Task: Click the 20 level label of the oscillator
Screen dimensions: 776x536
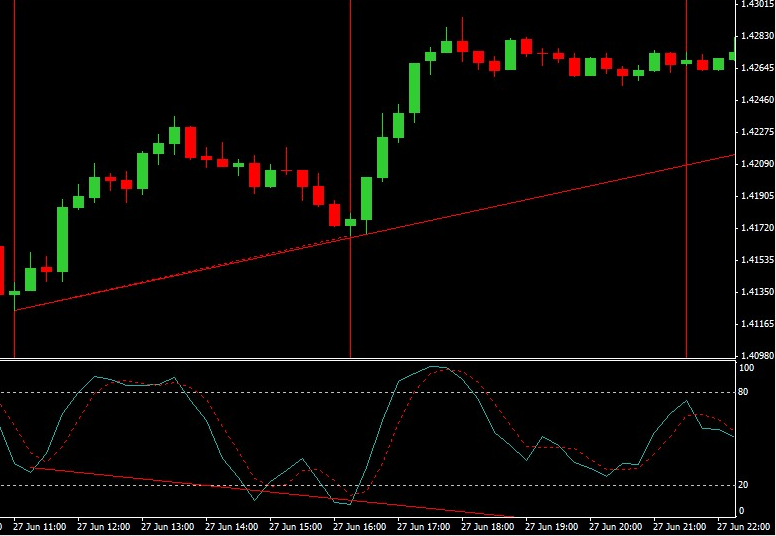Action: click(743, 485)
